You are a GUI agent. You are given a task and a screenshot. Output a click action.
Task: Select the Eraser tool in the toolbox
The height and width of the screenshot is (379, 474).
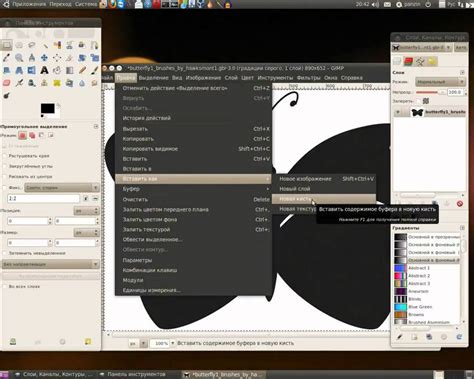6,83
